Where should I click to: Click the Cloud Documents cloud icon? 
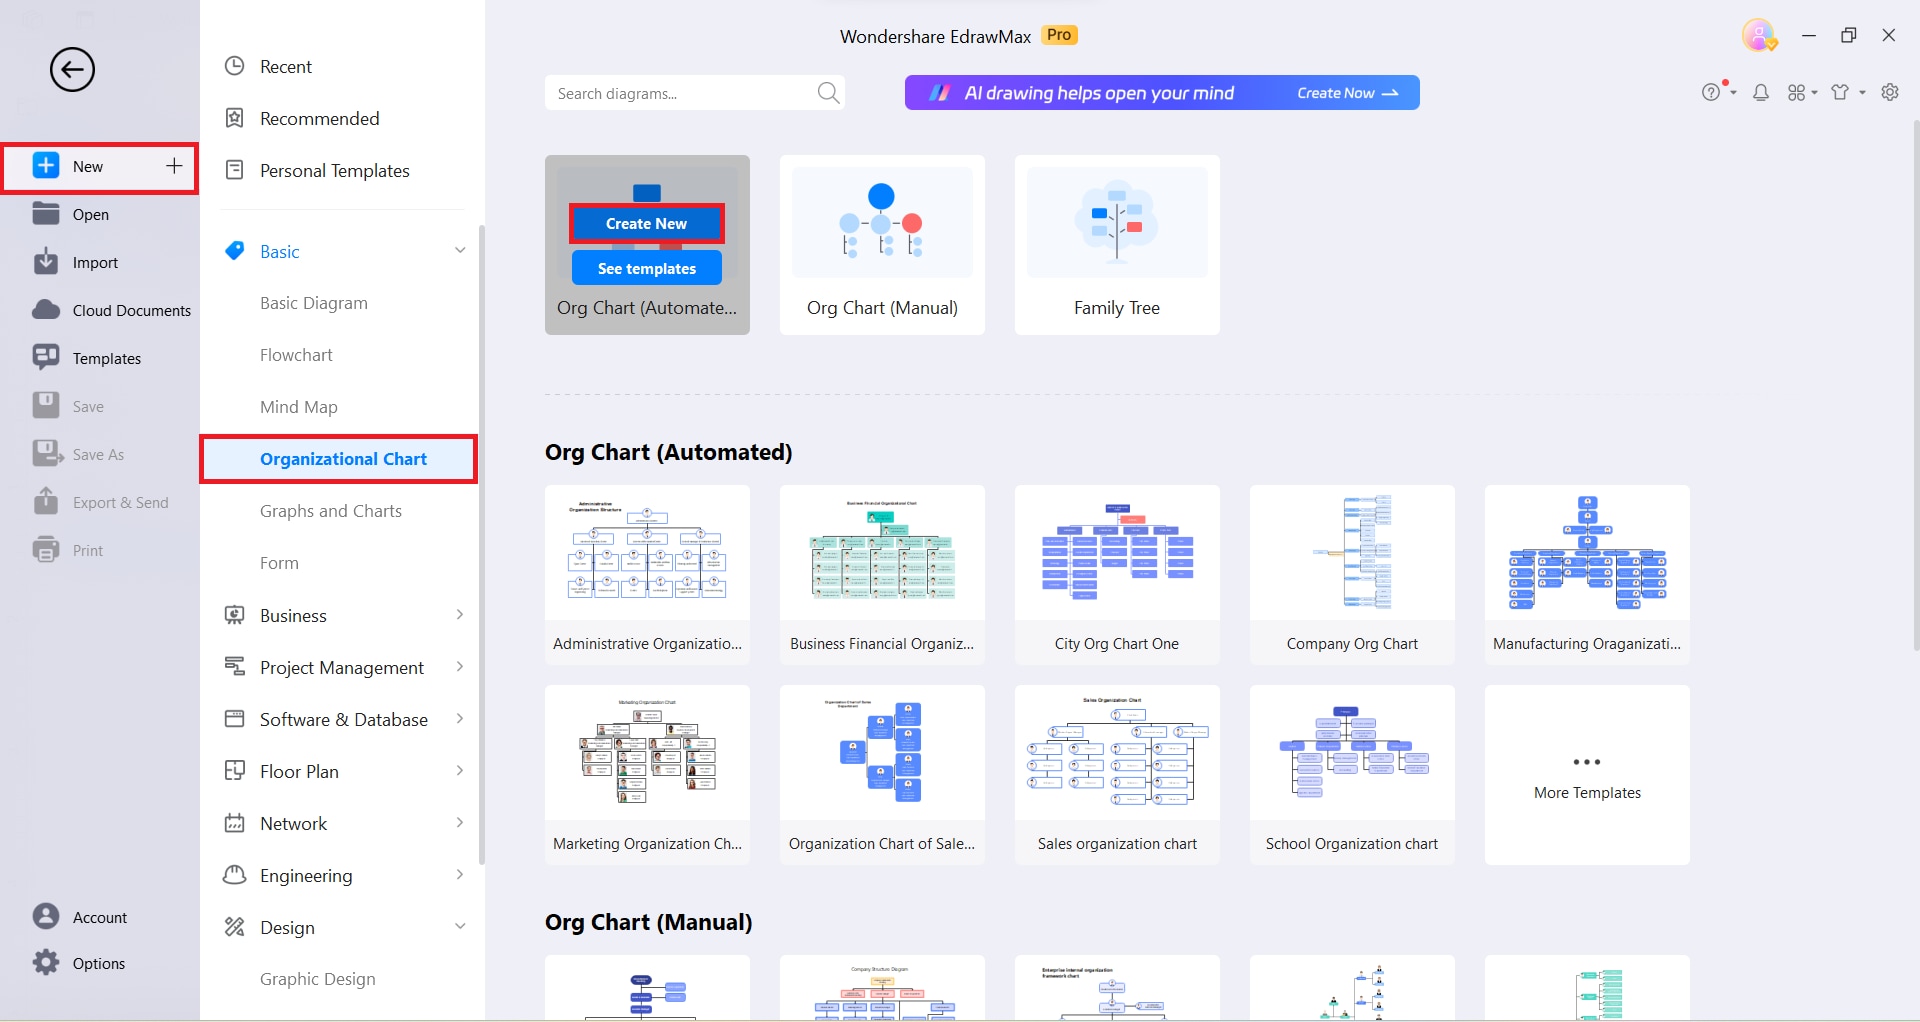click(46, 310)
